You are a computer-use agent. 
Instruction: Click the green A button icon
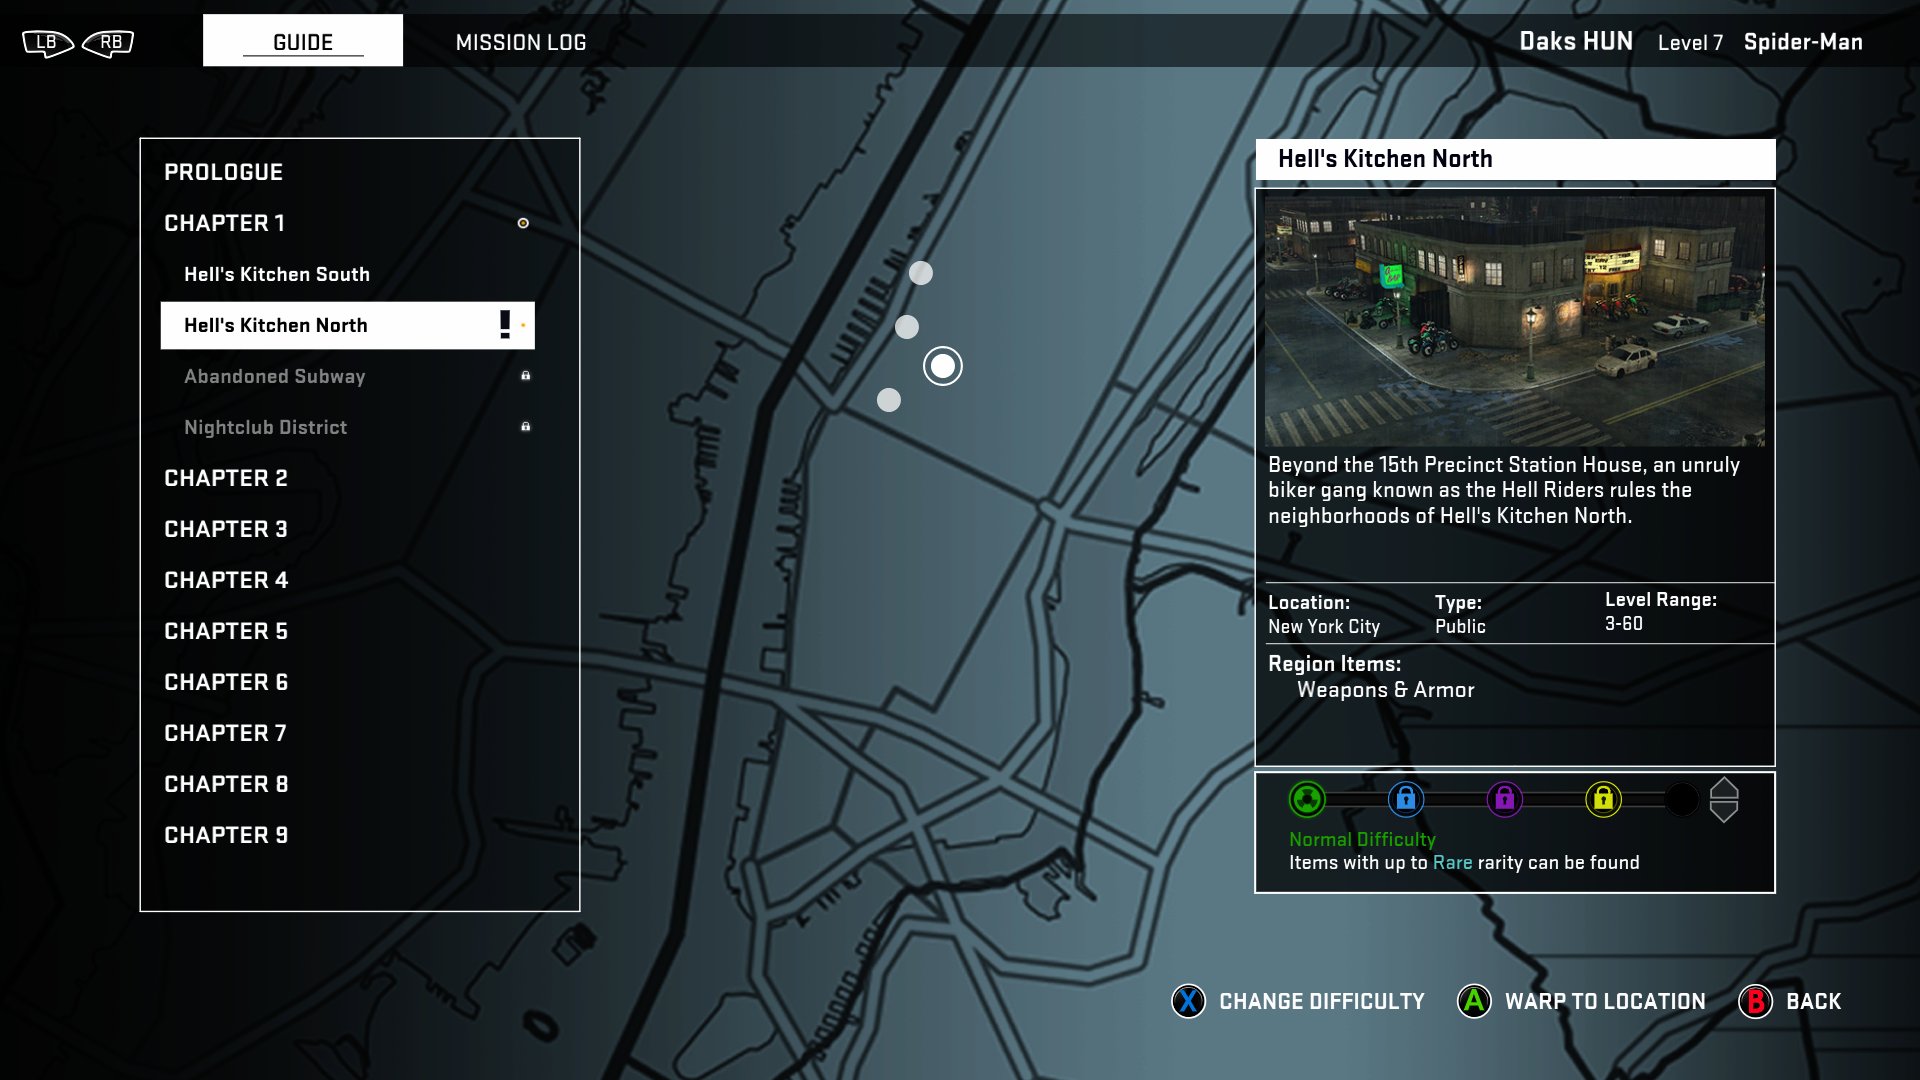point(1474,1001)
